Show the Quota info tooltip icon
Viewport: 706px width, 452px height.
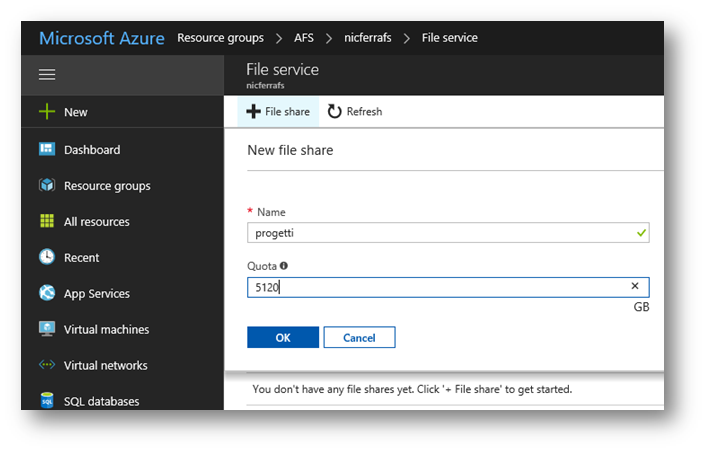click(x=284, y=266)
